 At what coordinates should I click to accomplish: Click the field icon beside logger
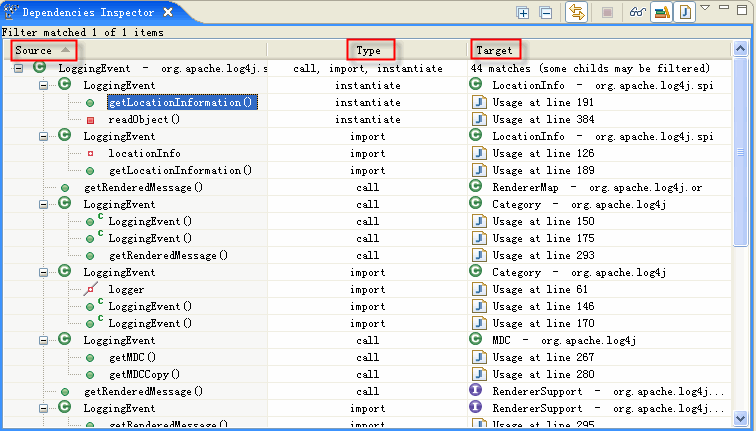pos(90,289)
